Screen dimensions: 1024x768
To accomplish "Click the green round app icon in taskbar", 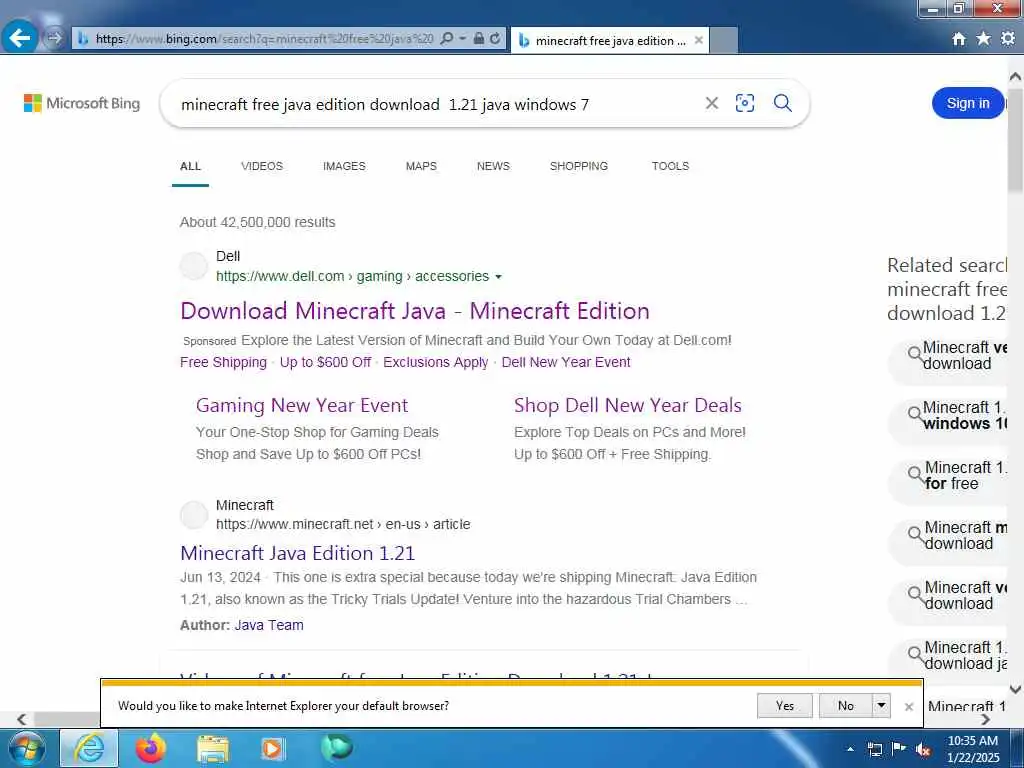I will (x=336, y=748).
